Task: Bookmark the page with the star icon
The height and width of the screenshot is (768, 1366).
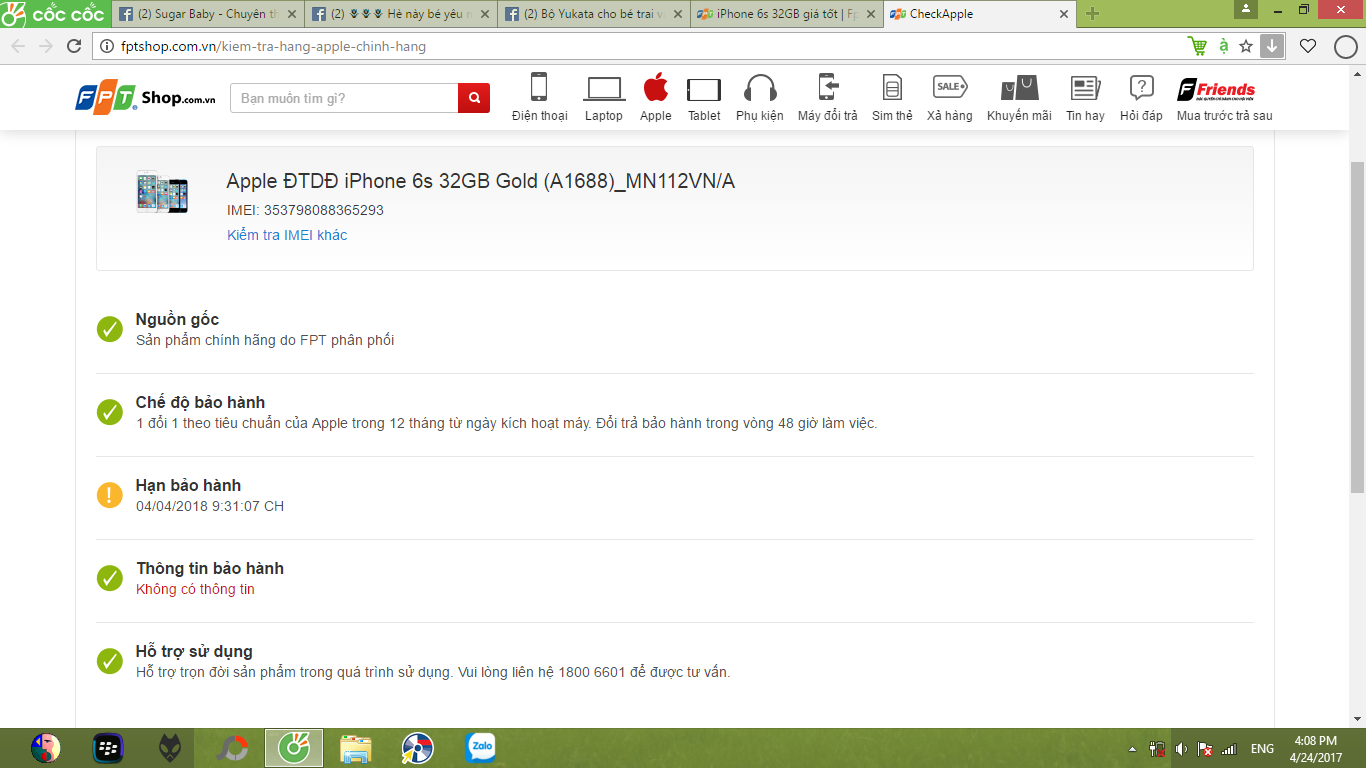Action: (x=1246, y=46)
